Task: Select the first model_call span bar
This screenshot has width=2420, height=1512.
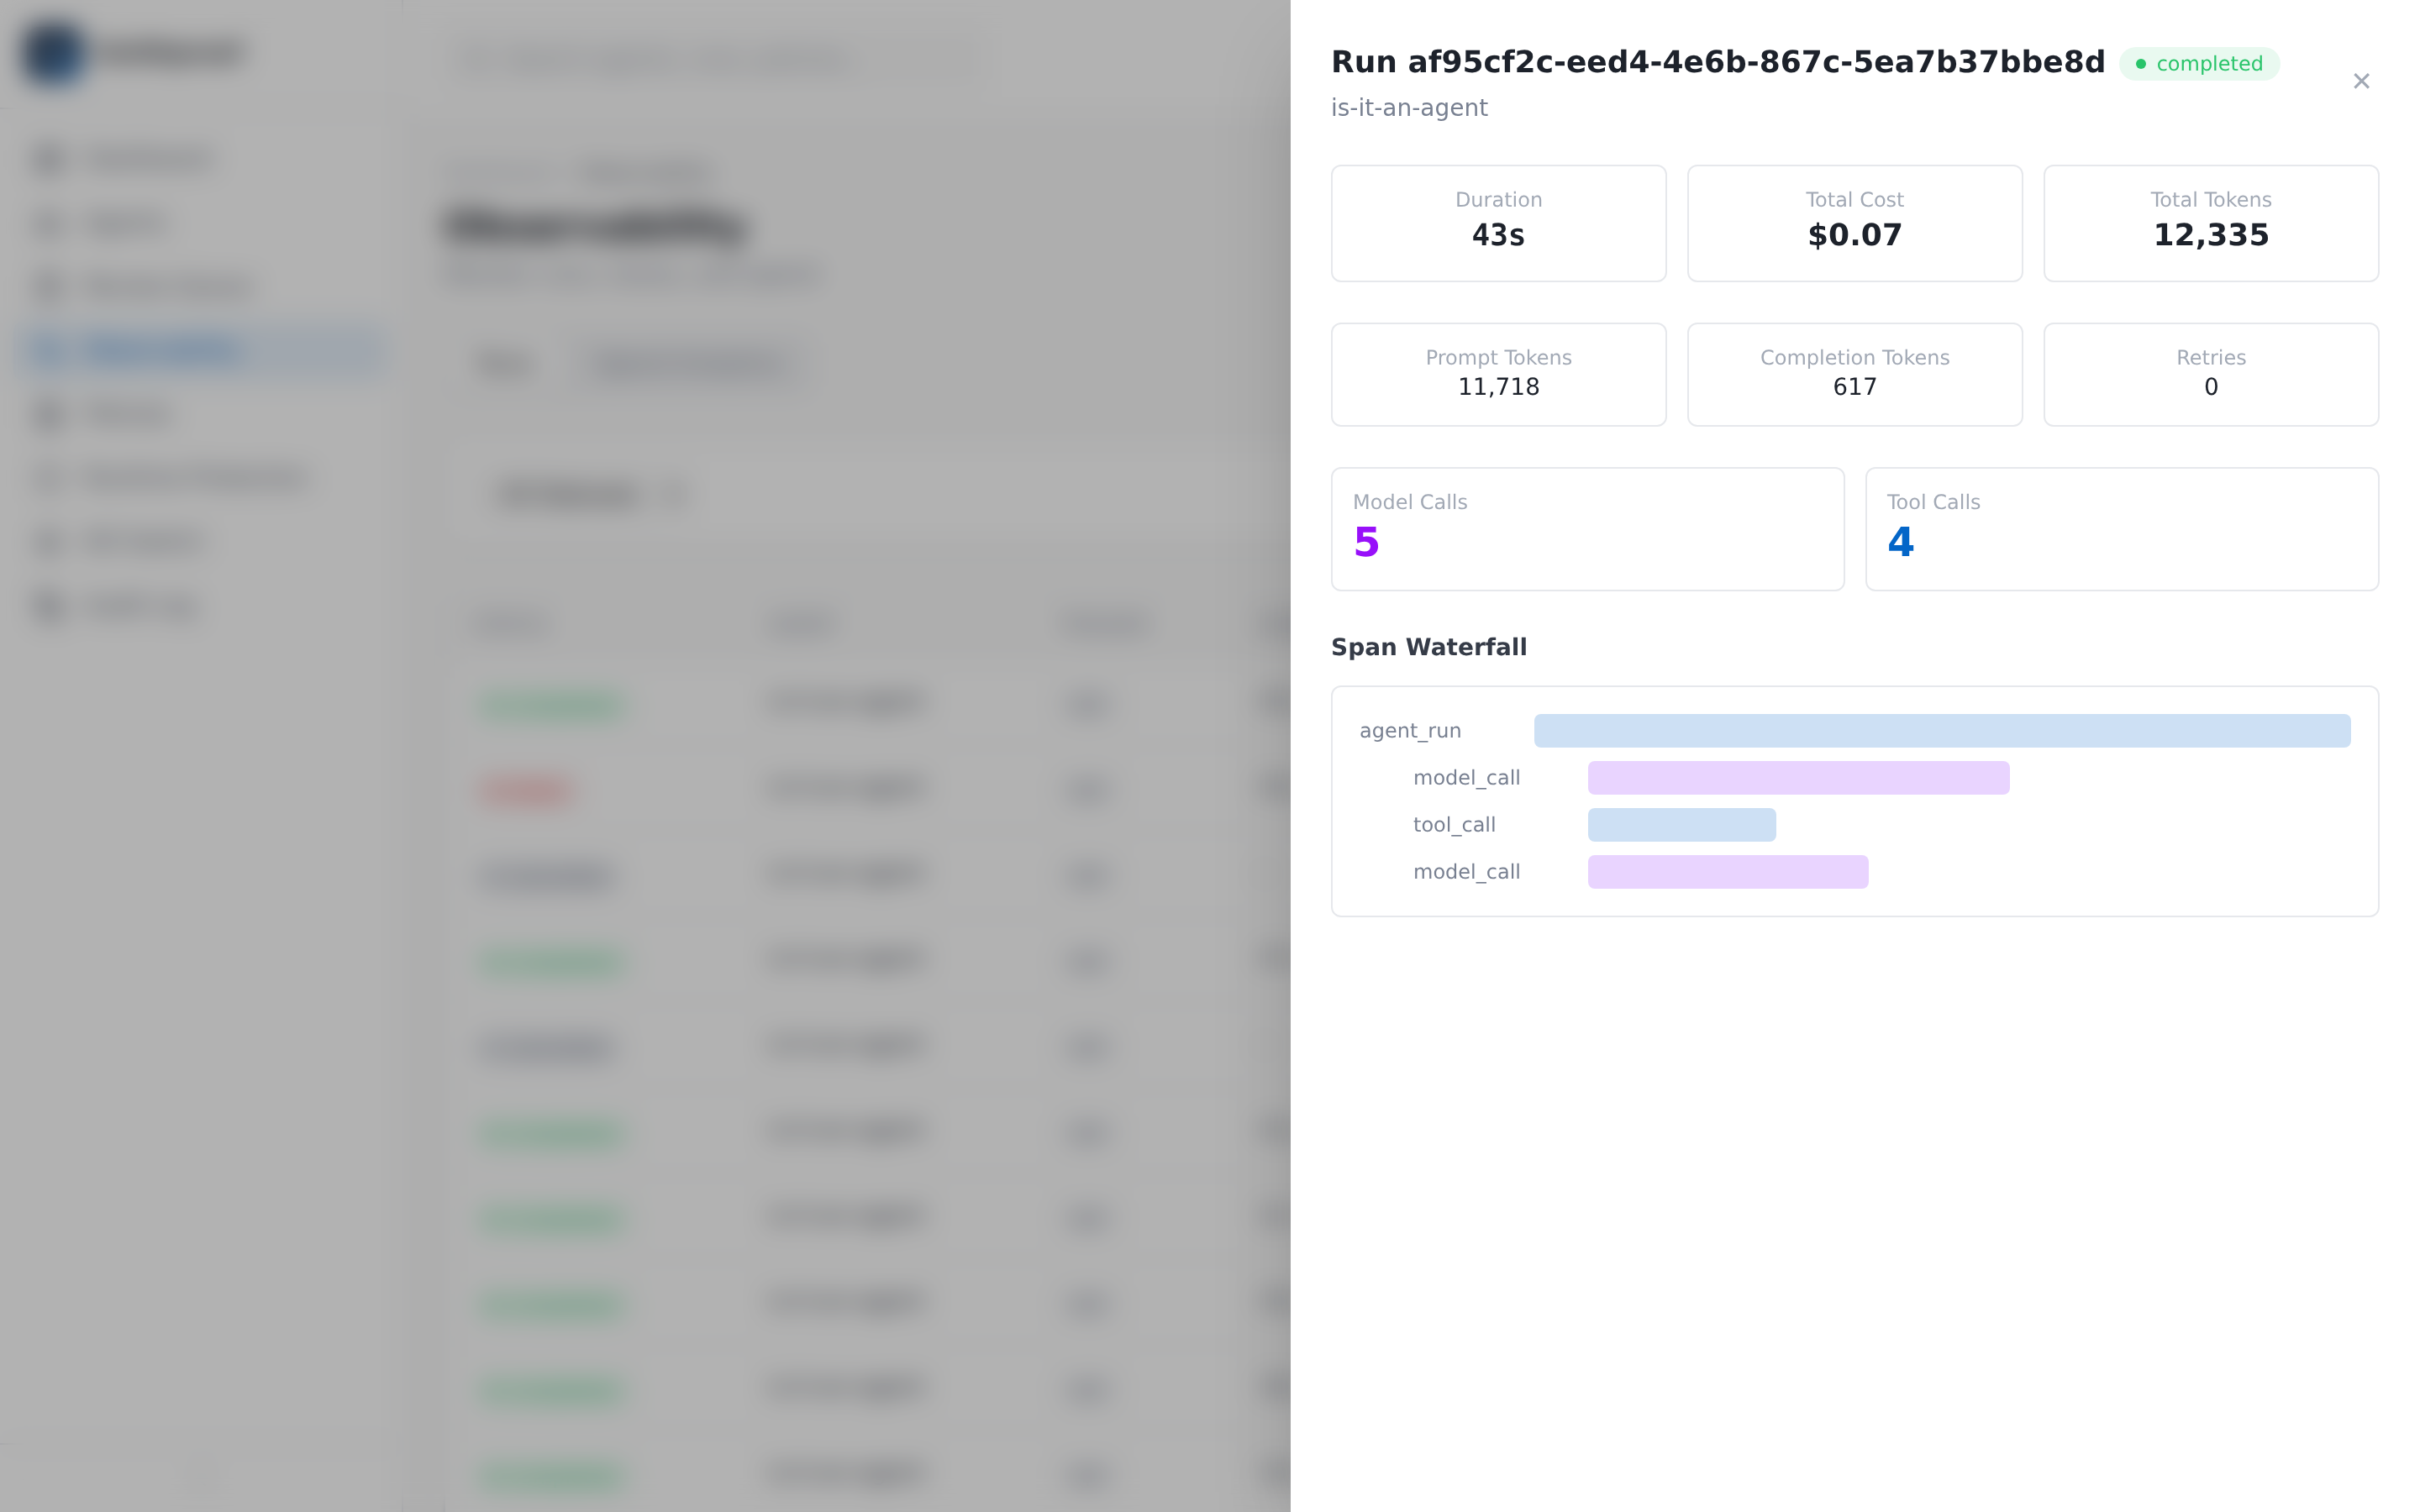Action: [1798, 778]
